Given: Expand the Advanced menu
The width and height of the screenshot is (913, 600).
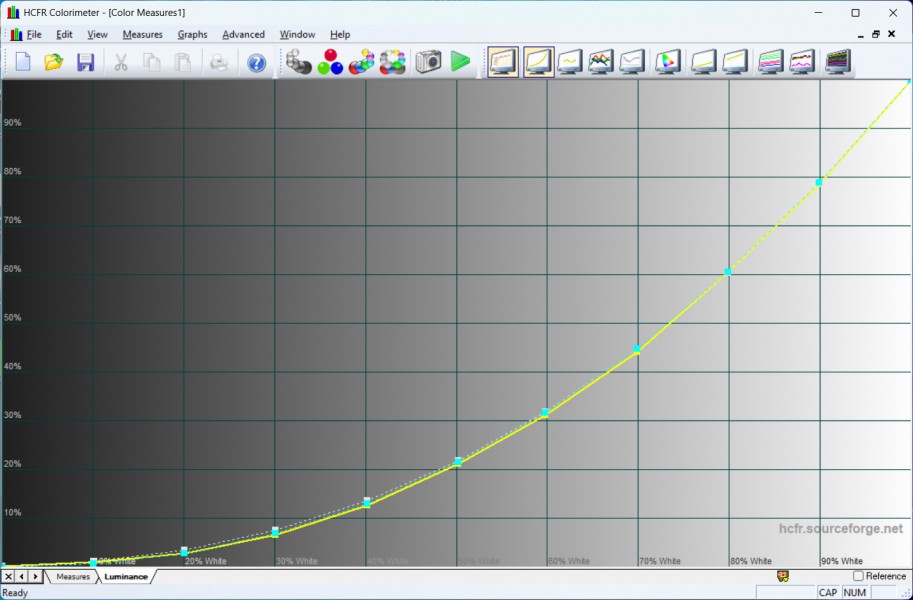Looking at the screenshot, I should (x=243, y=34).
